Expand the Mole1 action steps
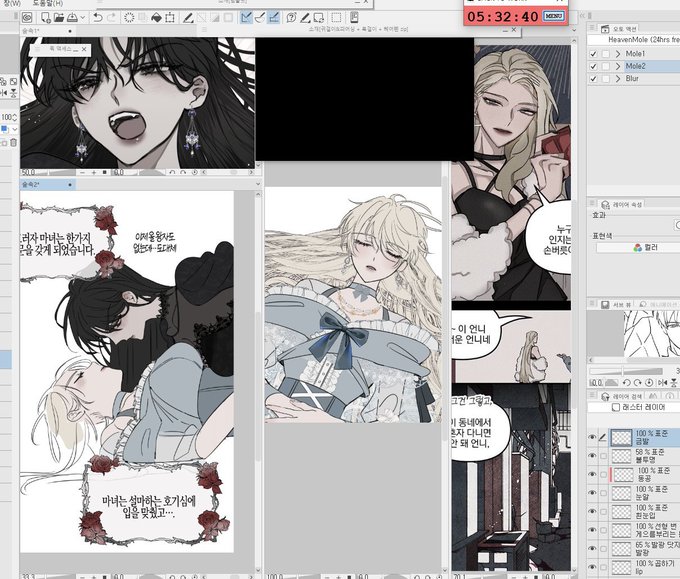The width and height of the screenshot is (680, 579). [x=618, y=54]
